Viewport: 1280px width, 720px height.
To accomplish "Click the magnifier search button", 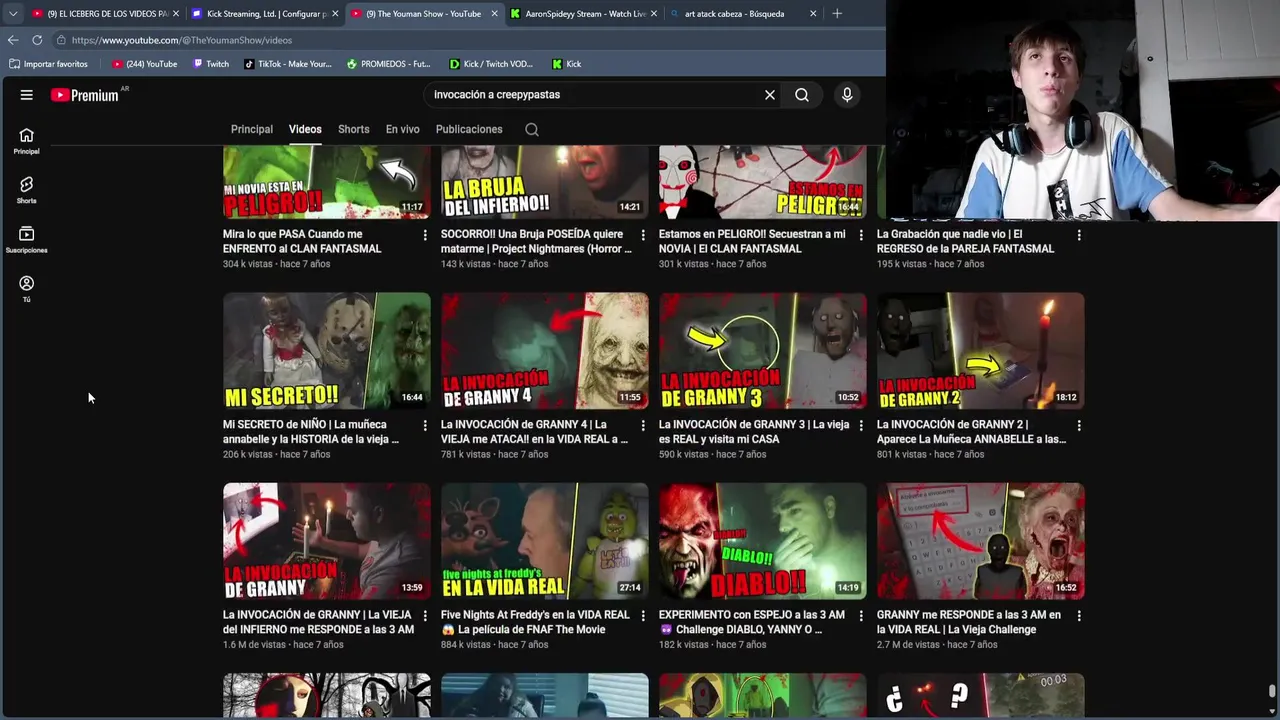I will click(x=802, y=95).
